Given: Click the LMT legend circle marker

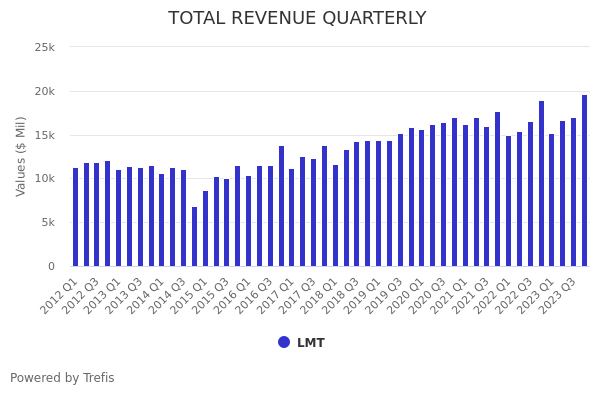Looking at the screenshot, I should point(284,342).
